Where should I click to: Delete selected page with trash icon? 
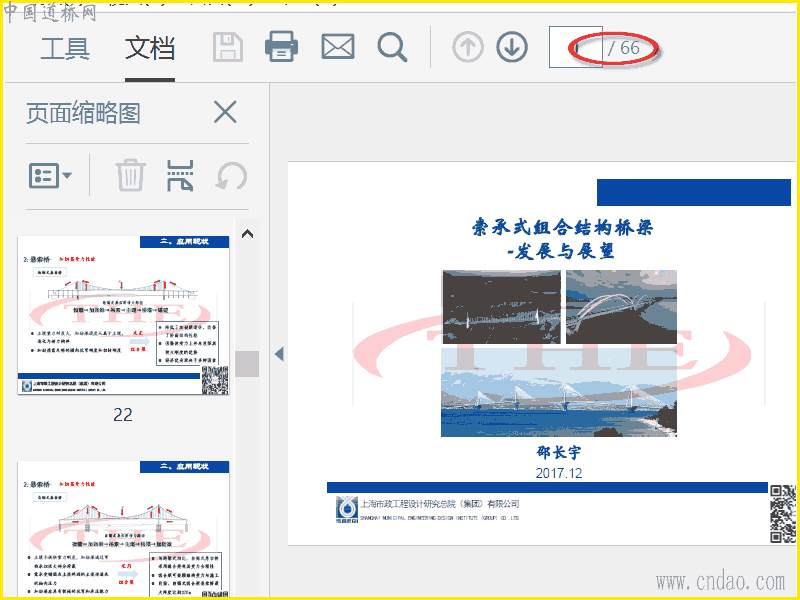(x=131, y=176)
